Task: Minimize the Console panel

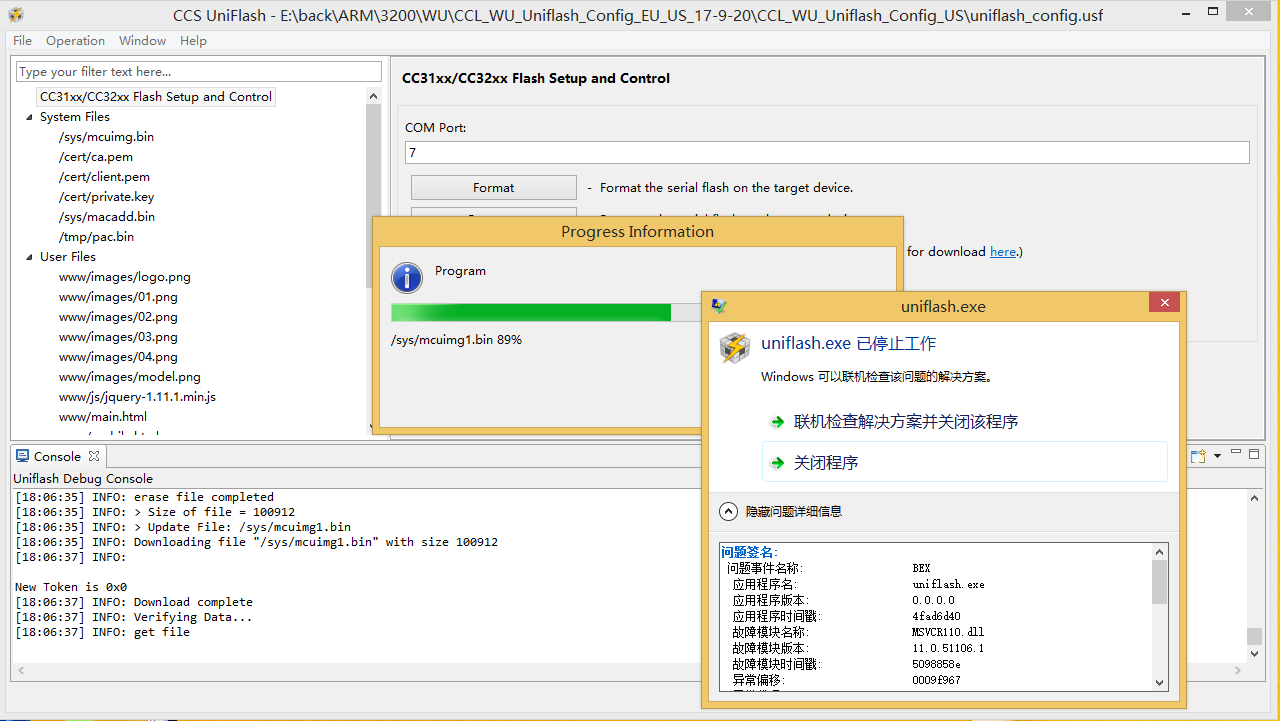Action: [1235, 454]
